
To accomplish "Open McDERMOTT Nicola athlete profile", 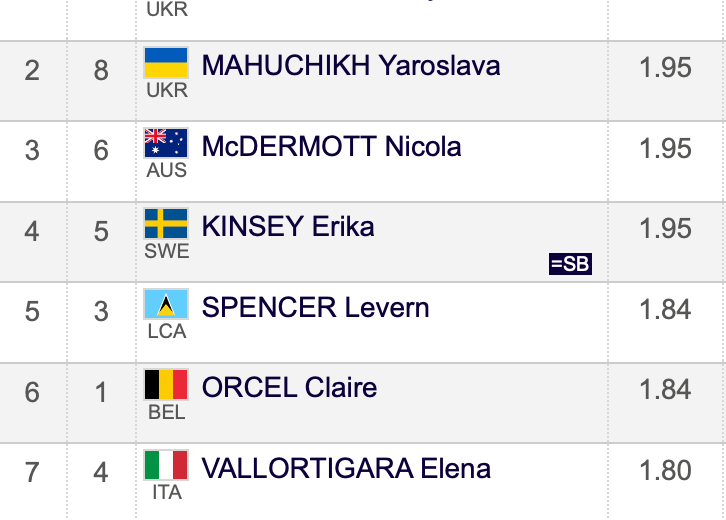I will point(332,146).
